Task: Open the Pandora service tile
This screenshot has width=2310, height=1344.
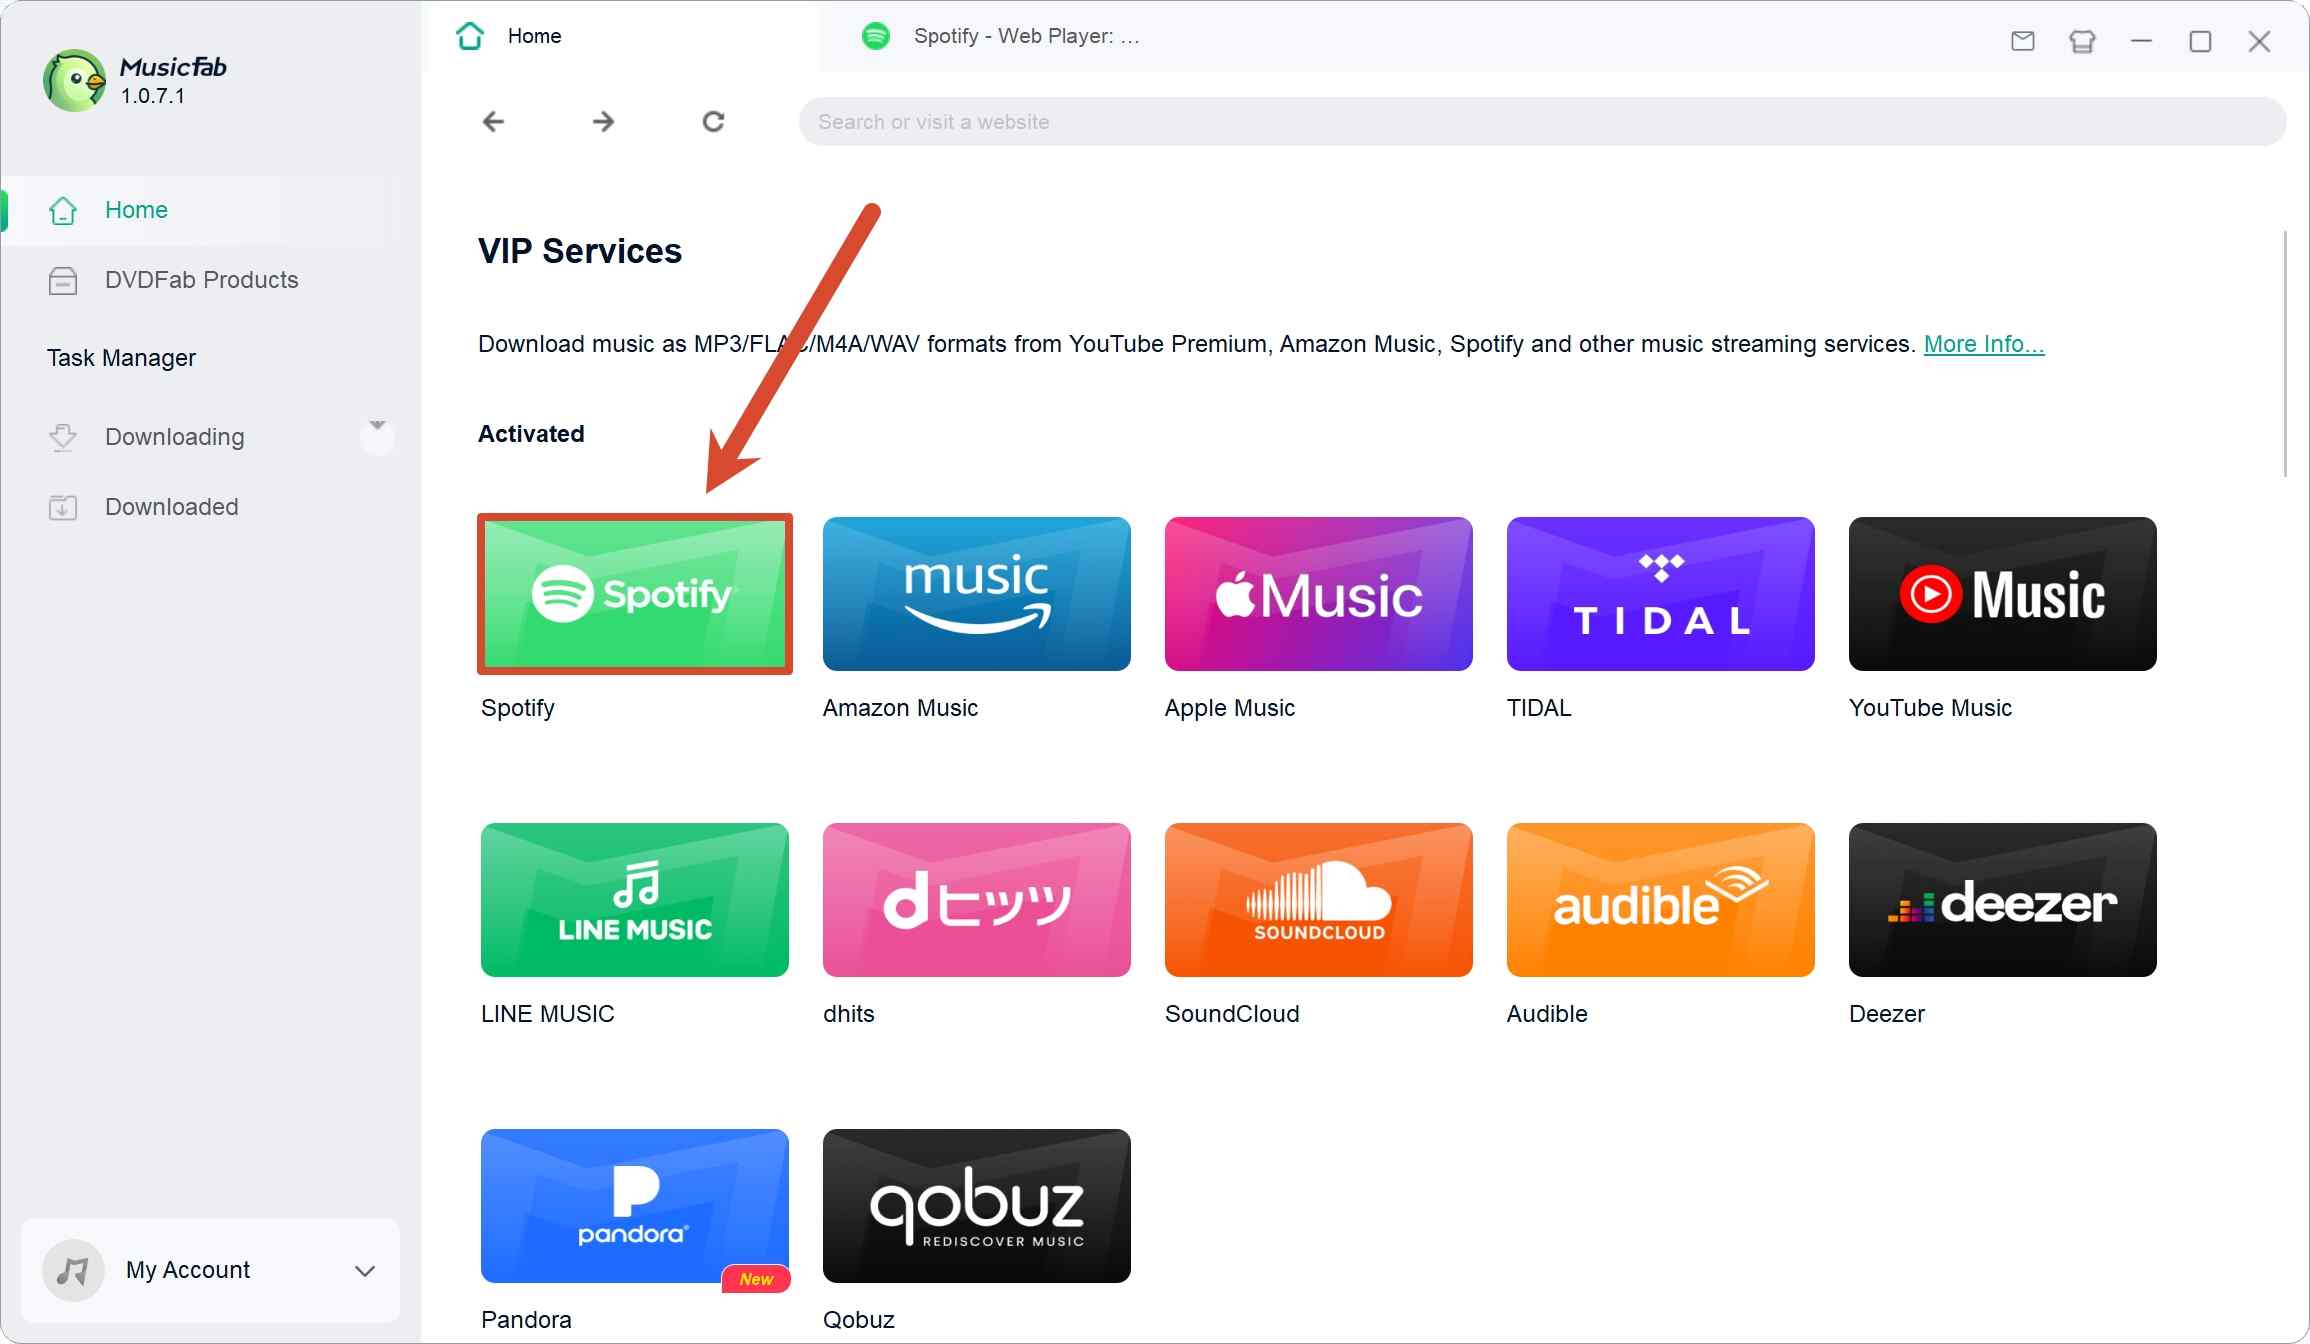Action: [x=635, y=1206]
